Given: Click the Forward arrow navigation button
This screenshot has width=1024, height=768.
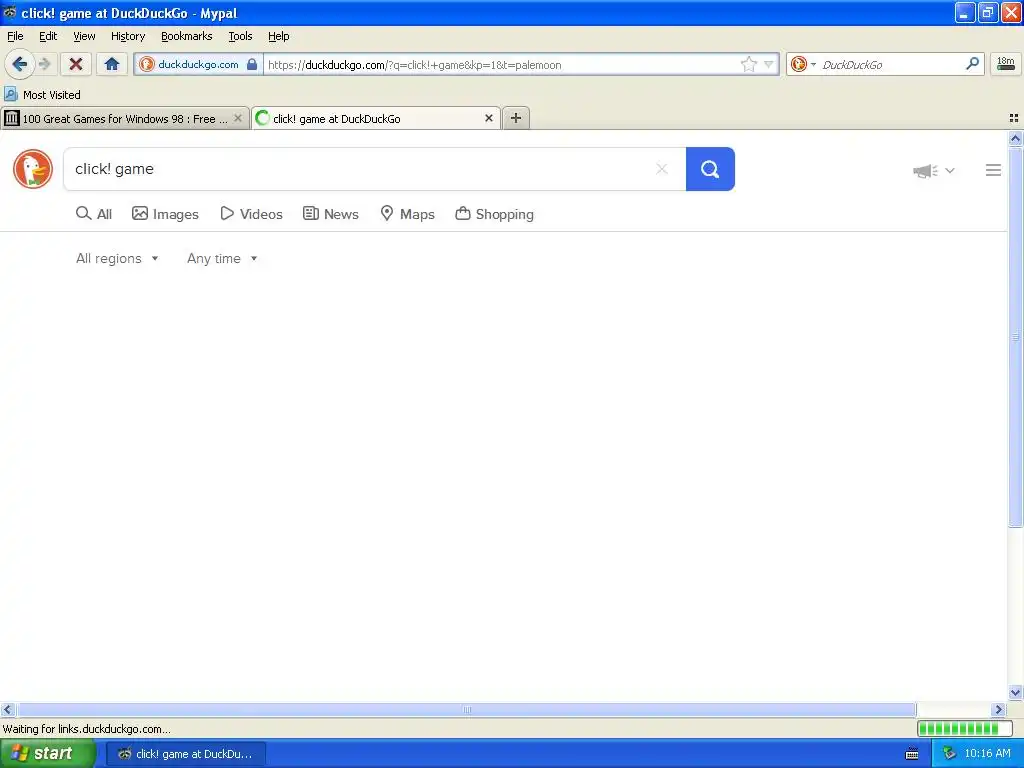Looking at the screenshot, I should [44, 64].
